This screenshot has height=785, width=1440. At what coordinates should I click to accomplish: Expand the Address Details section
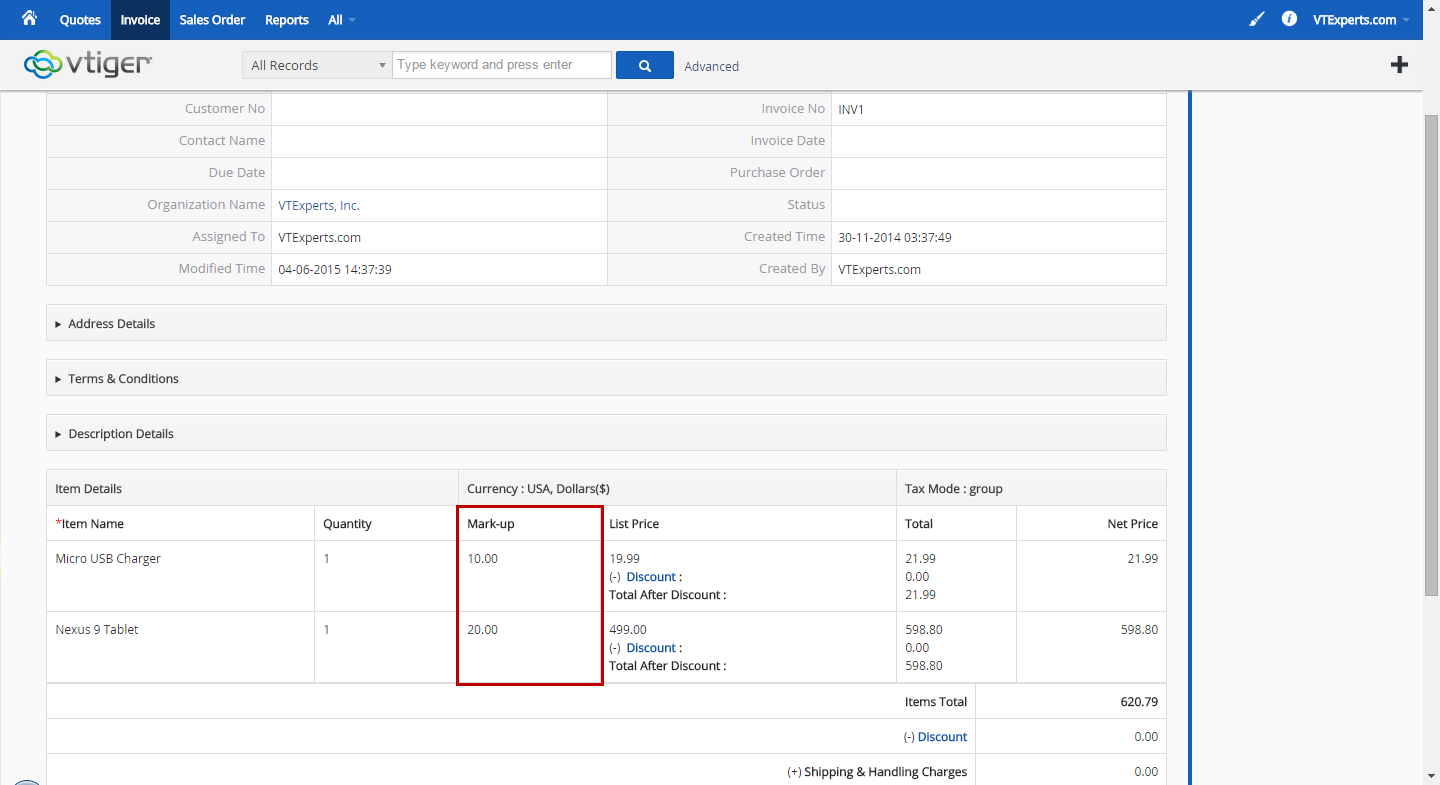[606, 323]
